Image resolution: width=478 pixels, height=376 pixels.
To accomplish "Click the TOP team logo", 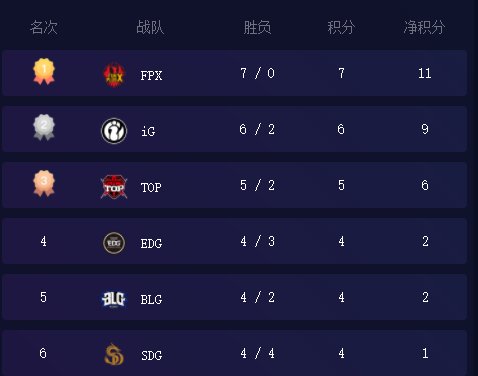I will pos(114,186).
